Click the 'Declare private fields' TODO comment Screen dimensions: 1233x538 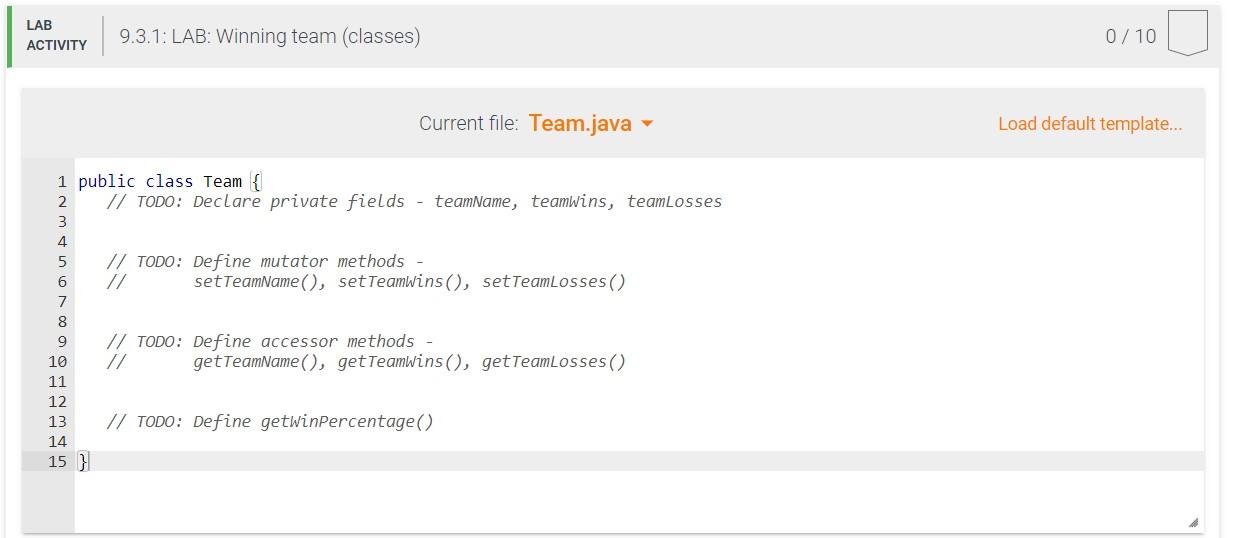tap(414, 201)
